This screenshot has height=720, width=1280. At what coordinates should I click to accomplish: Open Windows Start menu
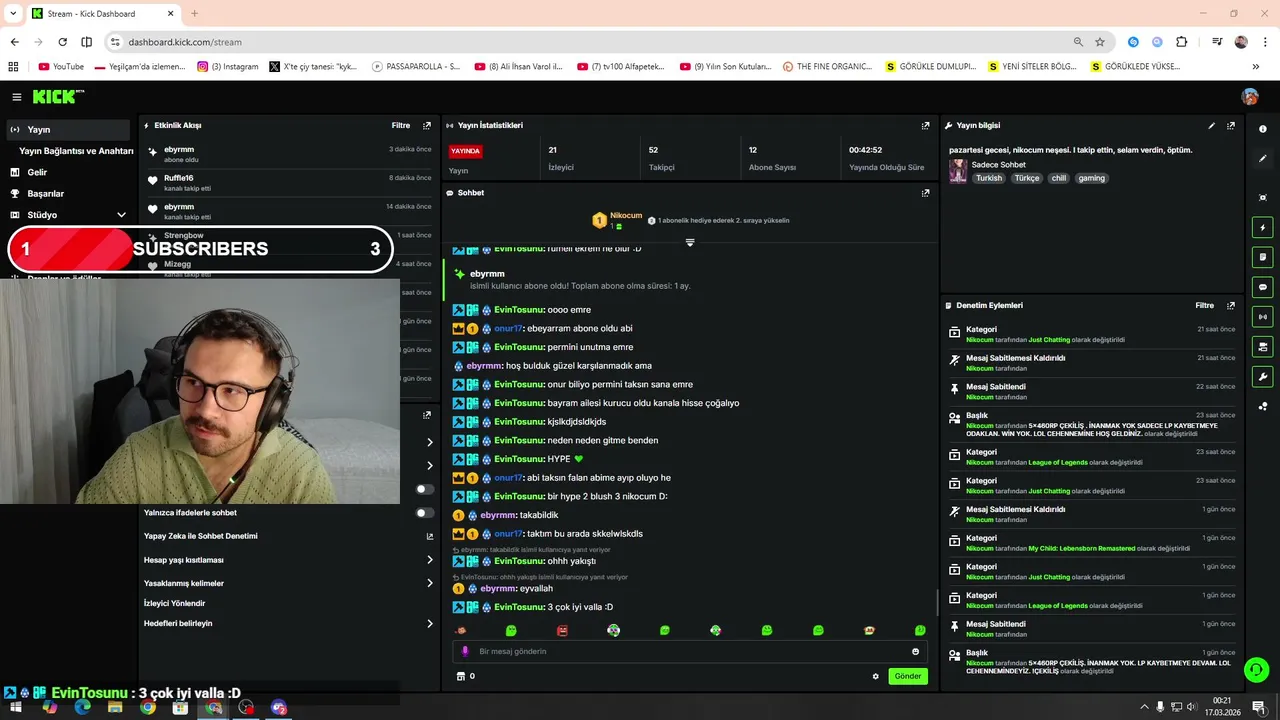pyautogui.click(x=16, y=708)
